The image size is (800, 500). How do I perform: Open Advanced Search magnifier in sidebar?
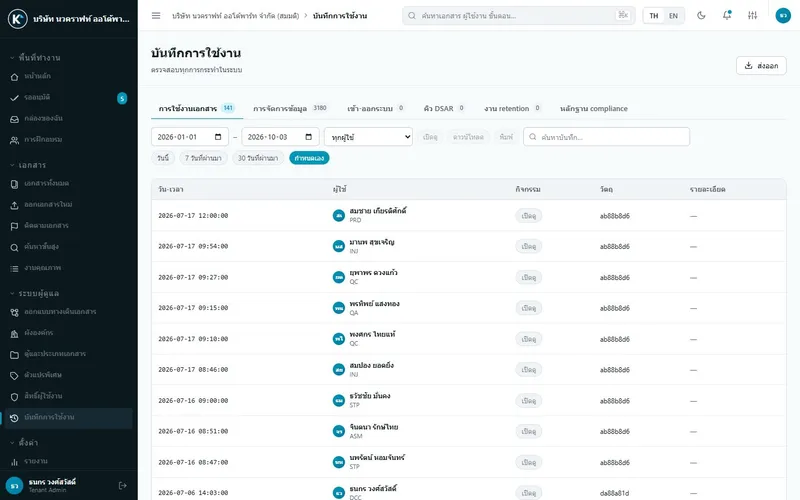pyautogui.click(x=14, y=247)
